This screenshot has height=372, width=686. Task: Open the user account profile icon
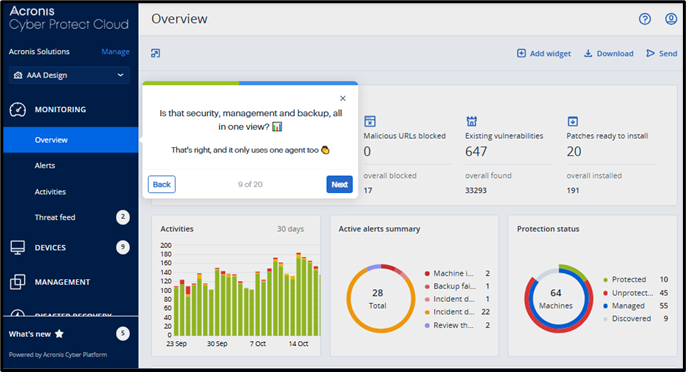tap(671, 19)
